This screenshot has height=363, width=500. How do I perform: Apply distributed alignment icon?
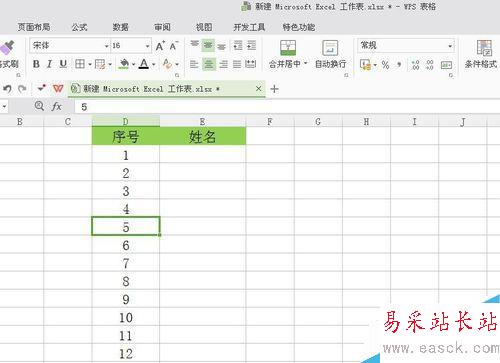pyautogui.click(x=251, y=64)
